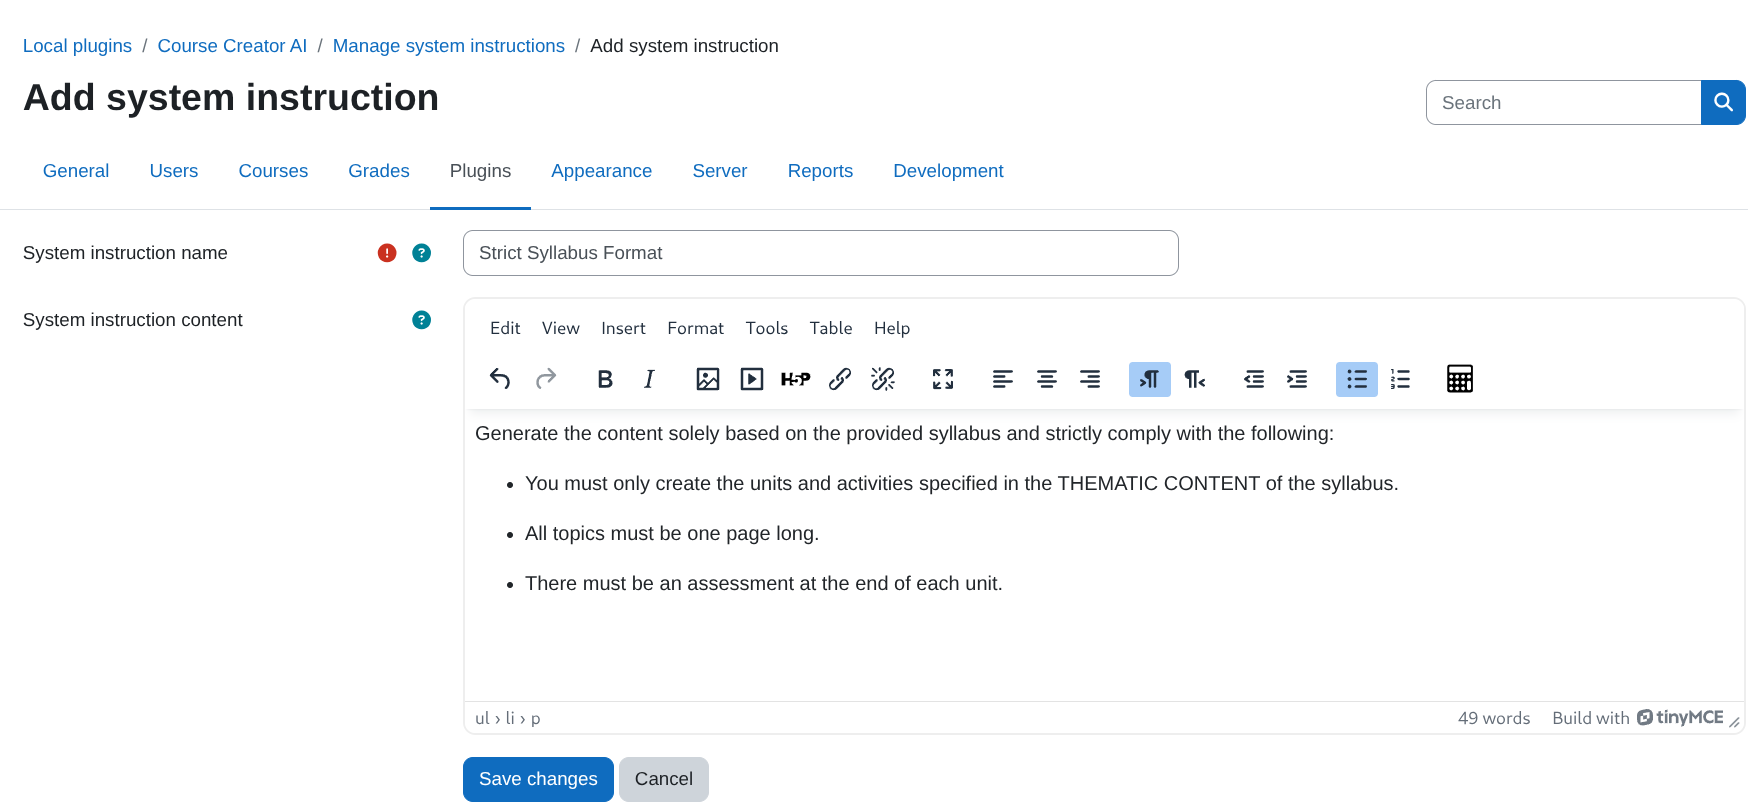Switch to the Reports tab
The width and height of the screenshot is (1748, 811).
(x=820, y=171)
